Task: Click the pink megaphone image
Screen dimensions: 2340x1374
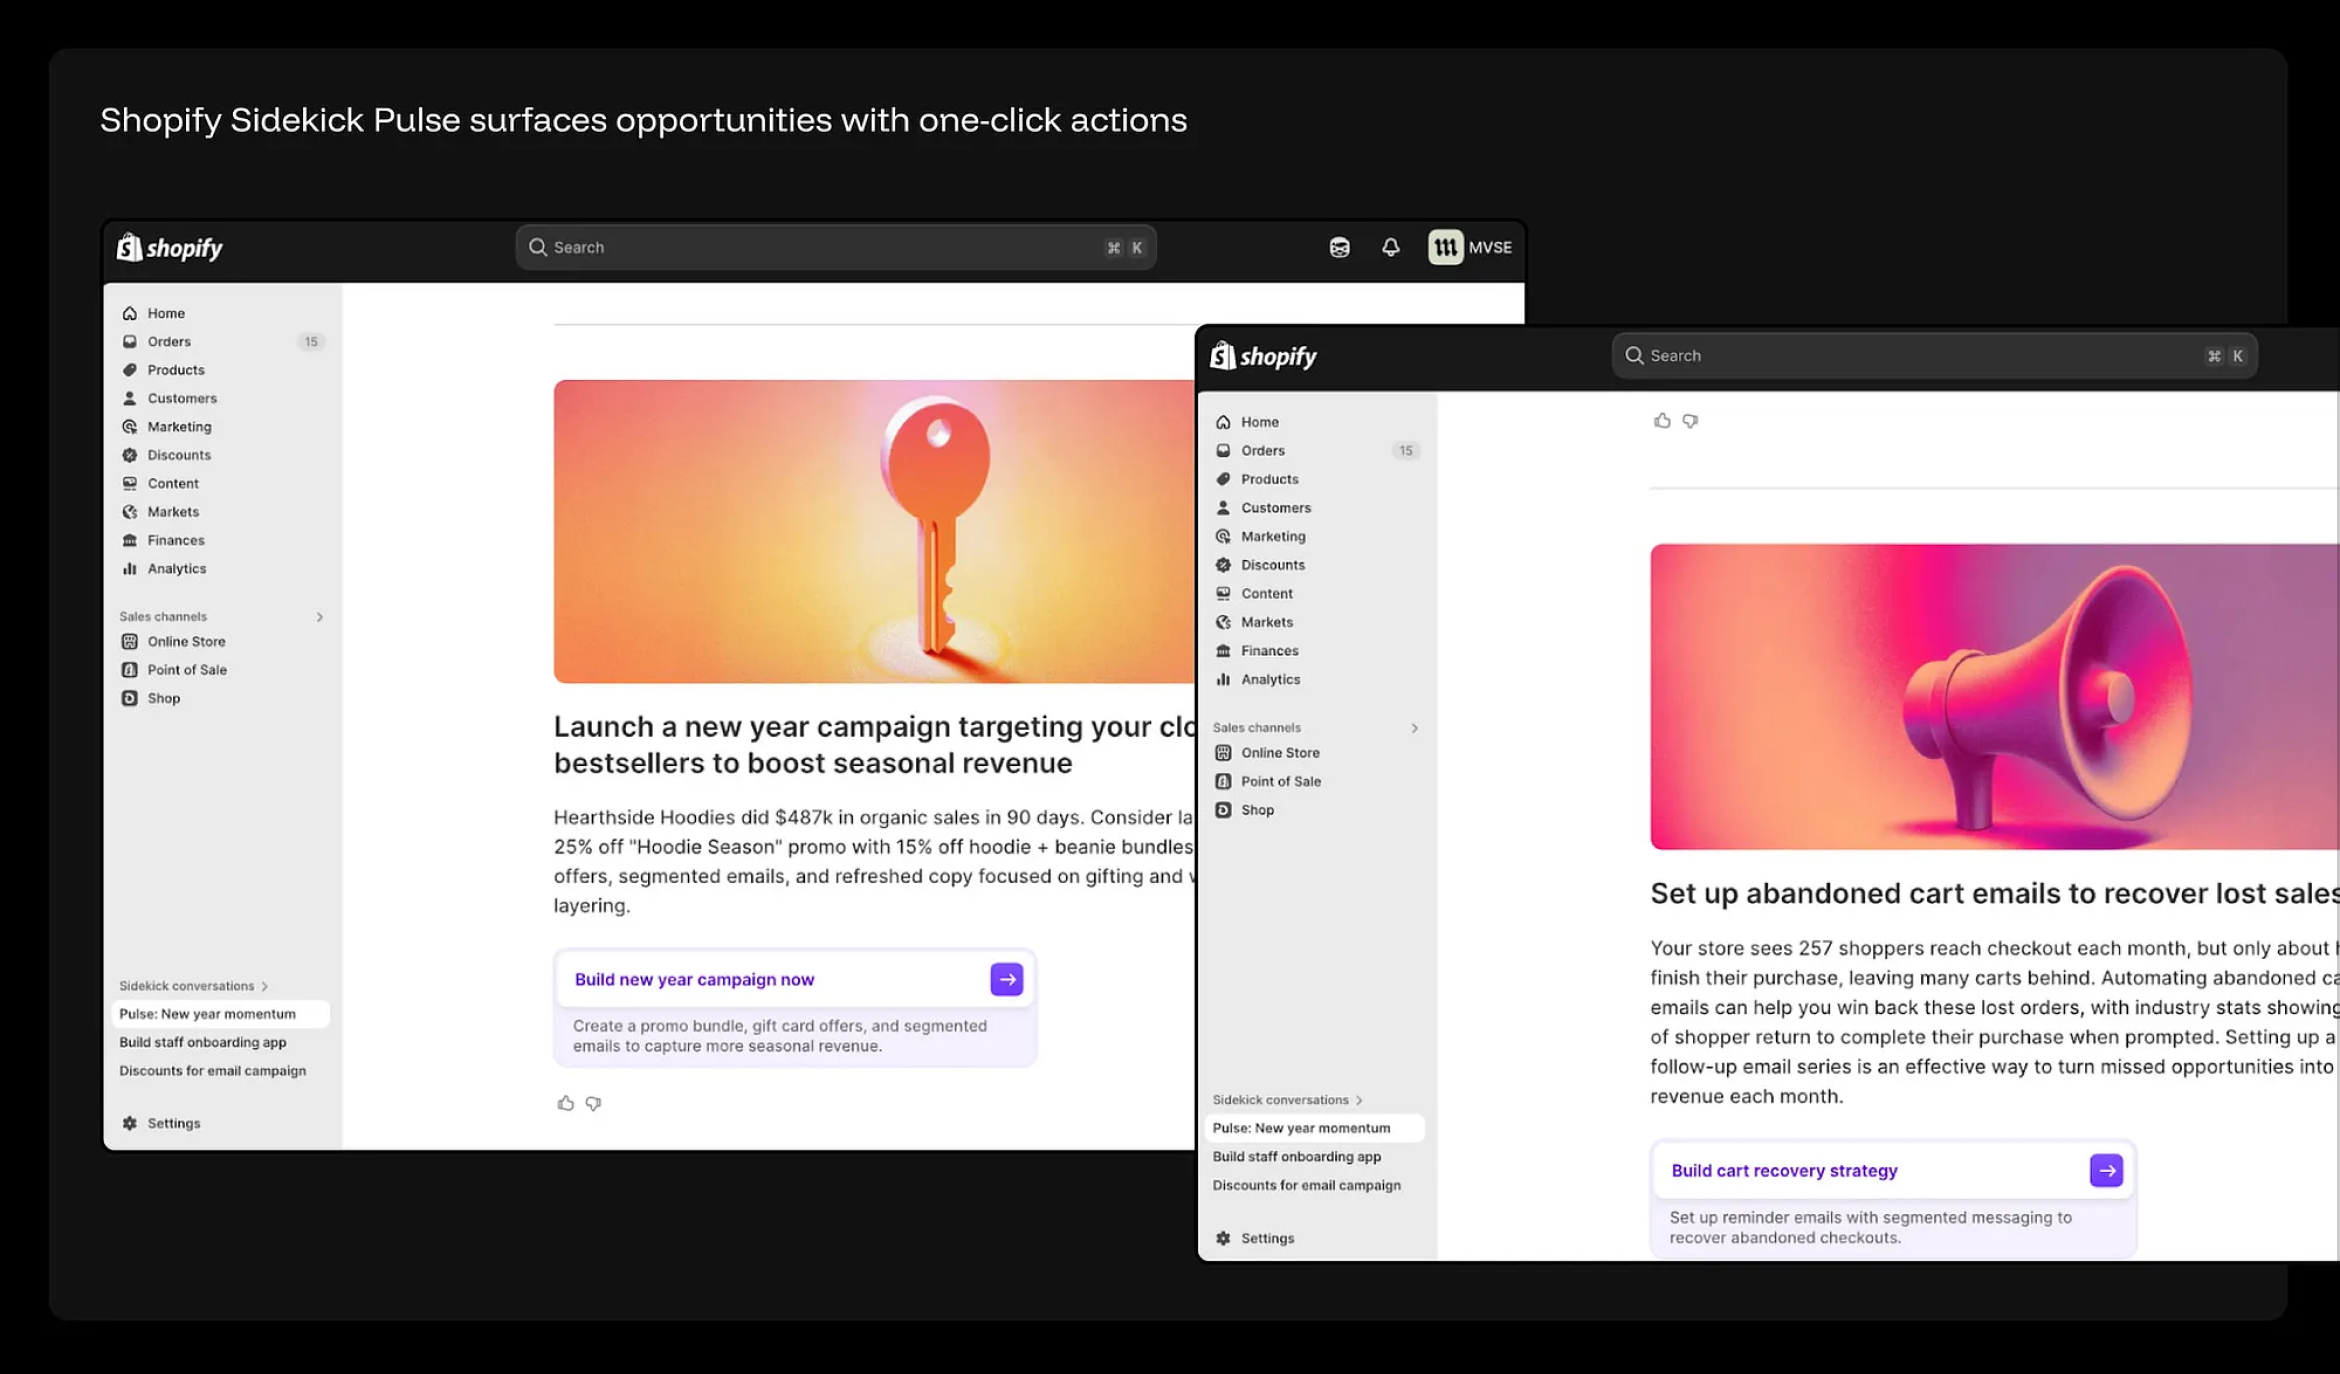Action: 1994,697
